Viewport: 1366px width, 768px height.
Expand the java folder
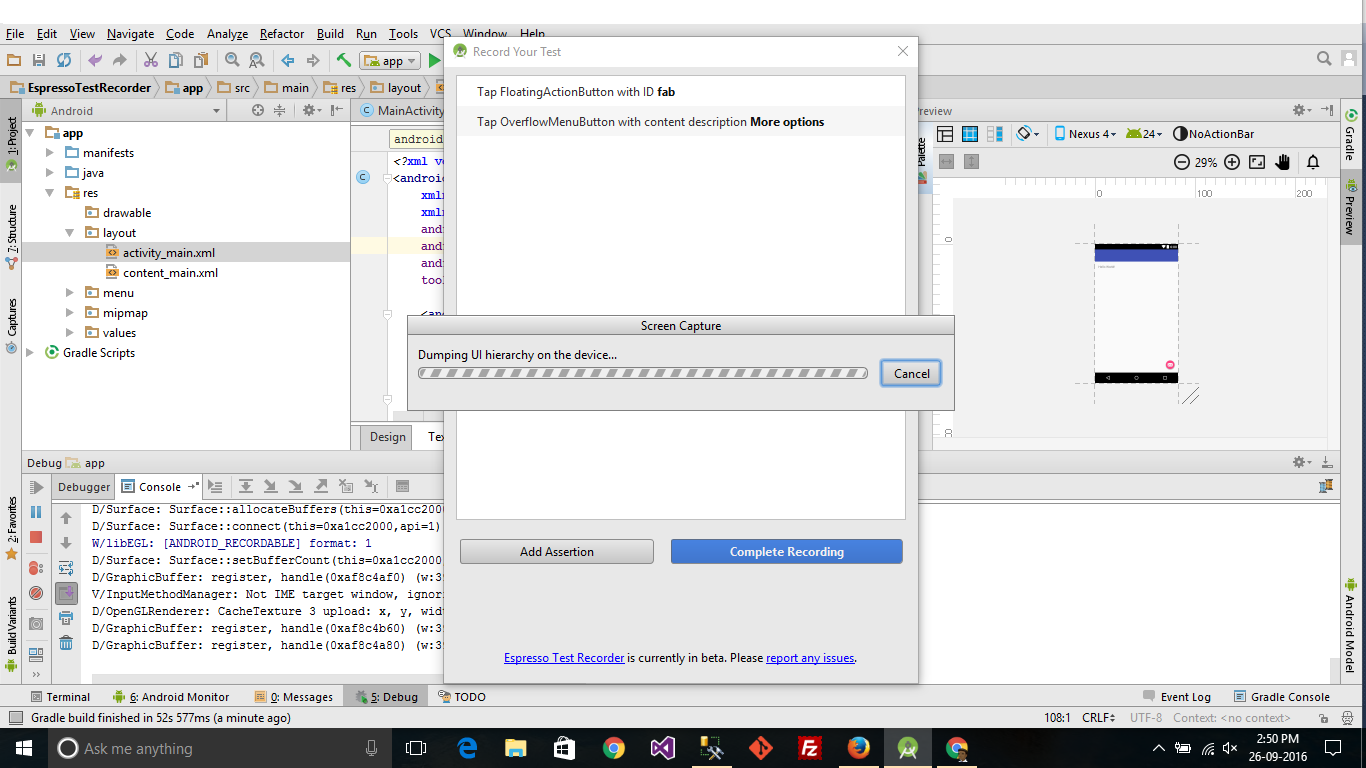pos(51,173)
